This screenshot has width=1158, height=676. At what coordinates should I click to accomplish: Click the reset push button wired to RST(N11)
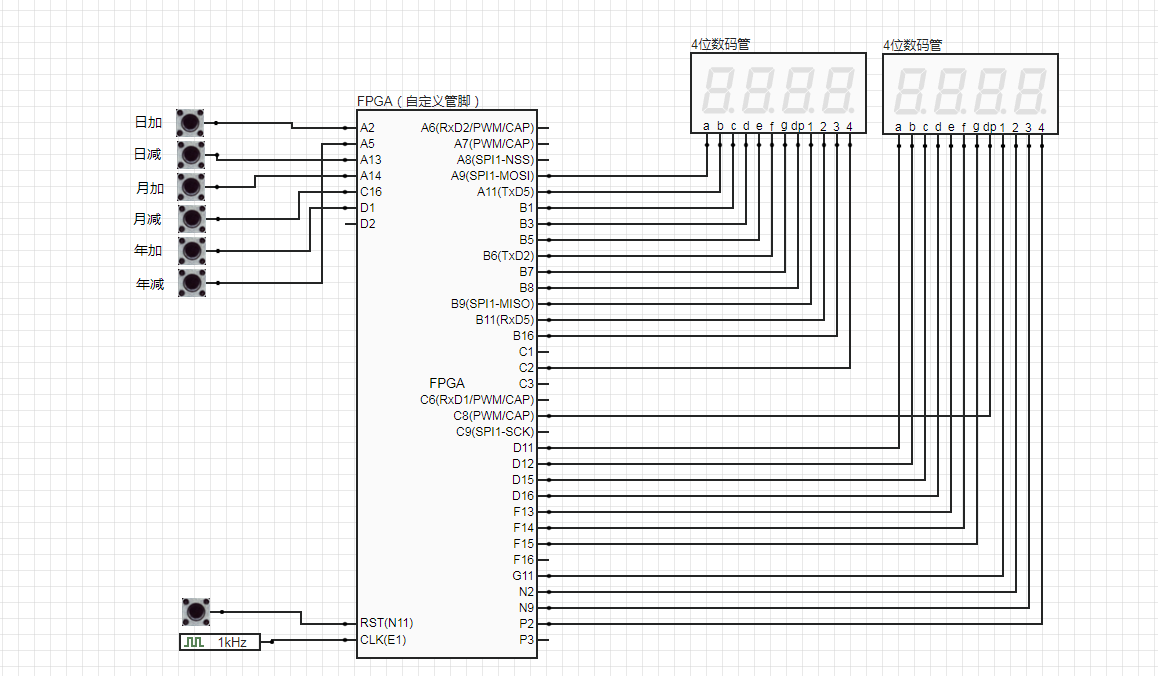tap(196, 612)
